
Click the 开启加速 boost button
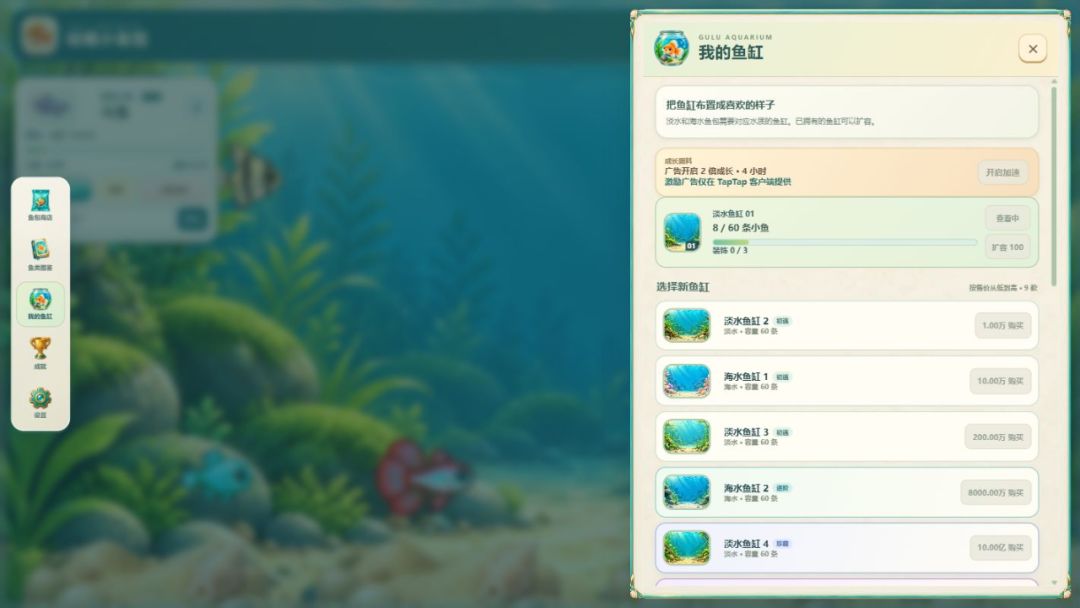1002,172
